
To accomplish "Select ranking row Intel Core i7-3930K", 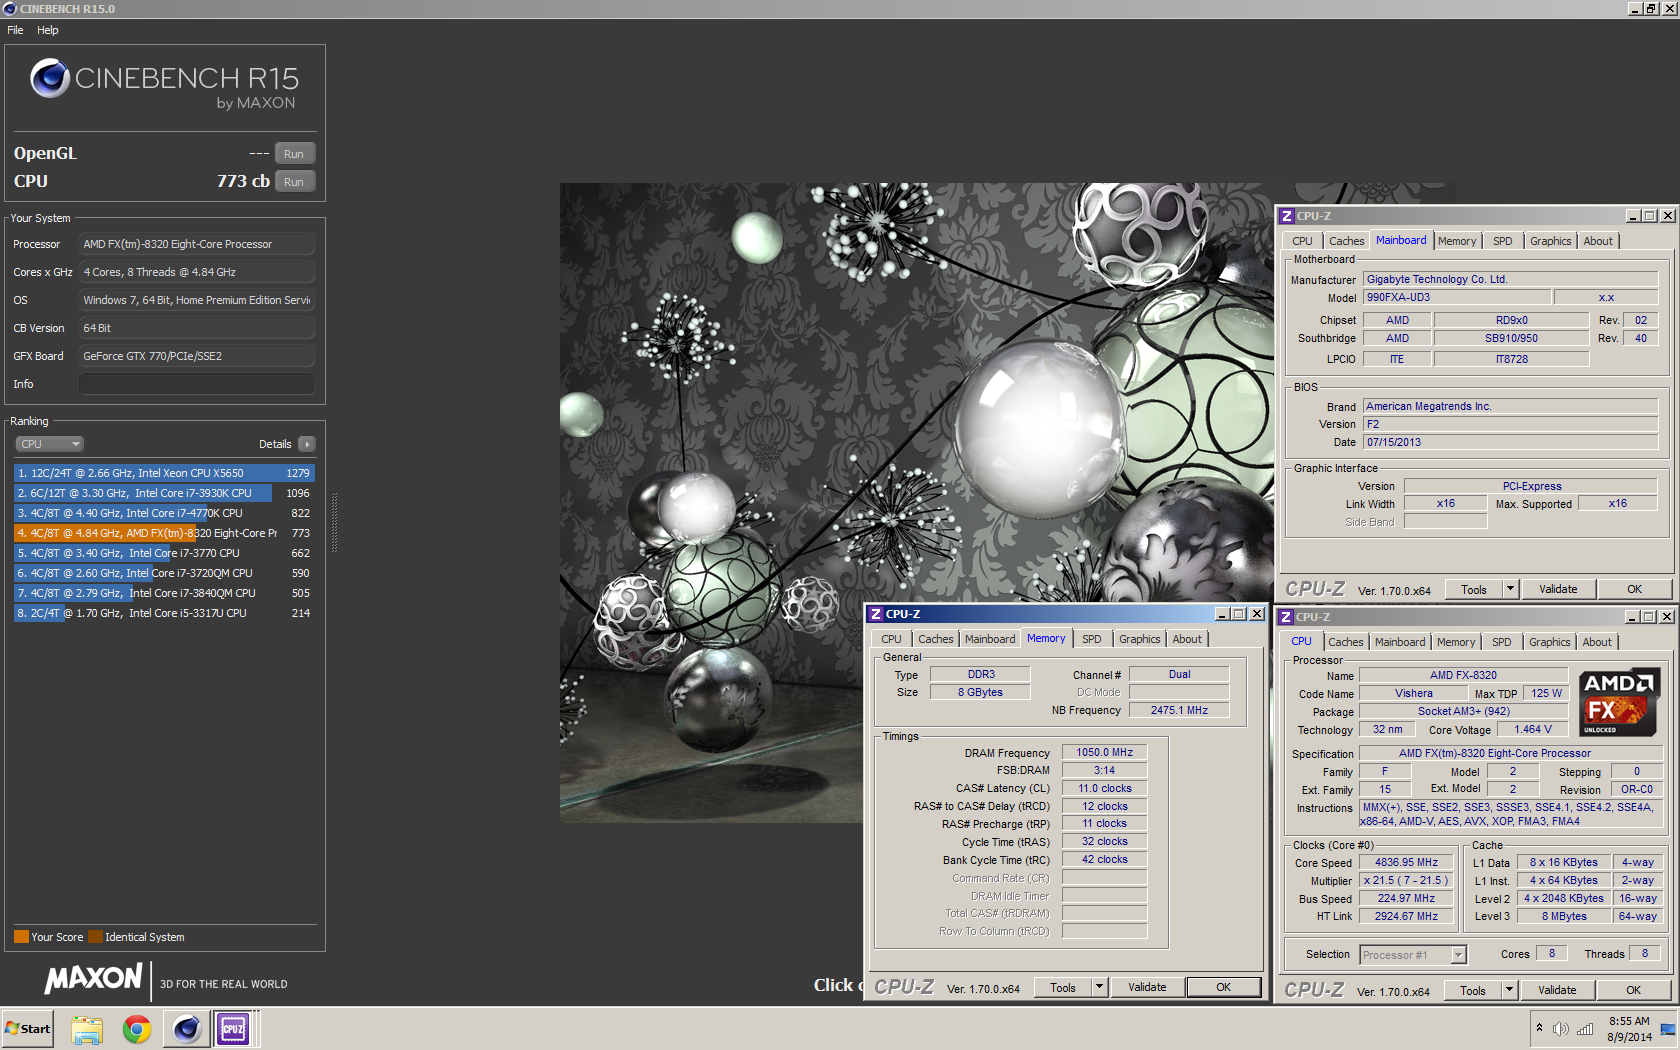I will pos(164,493).
